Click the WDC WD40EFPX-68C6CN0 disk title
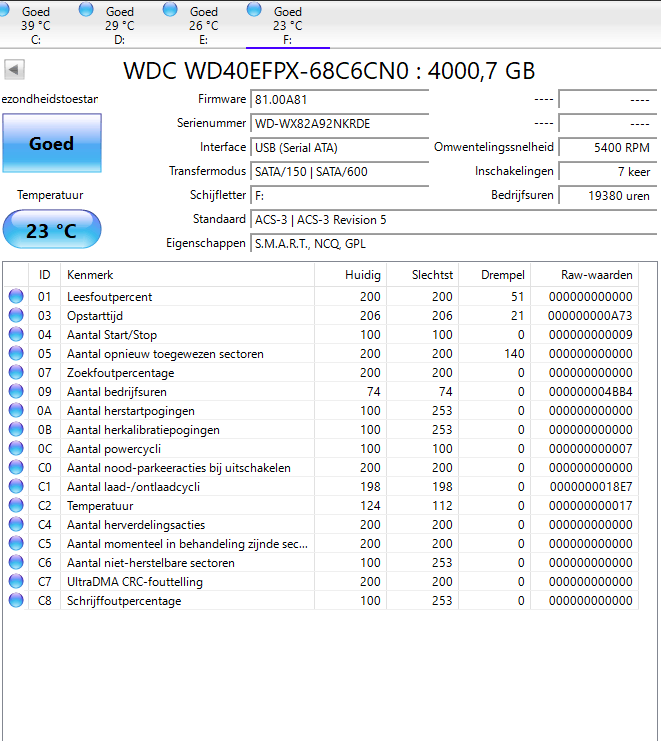Viewport: 661px width, 741px height. 329,71
